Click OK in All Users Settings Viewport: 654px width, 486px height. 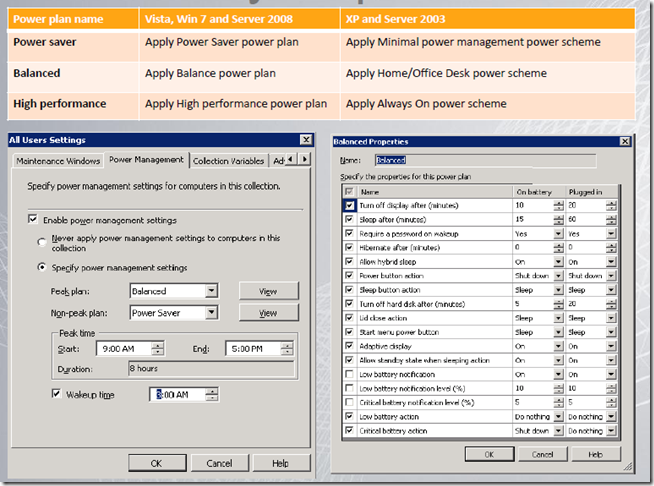click(157, 463)
